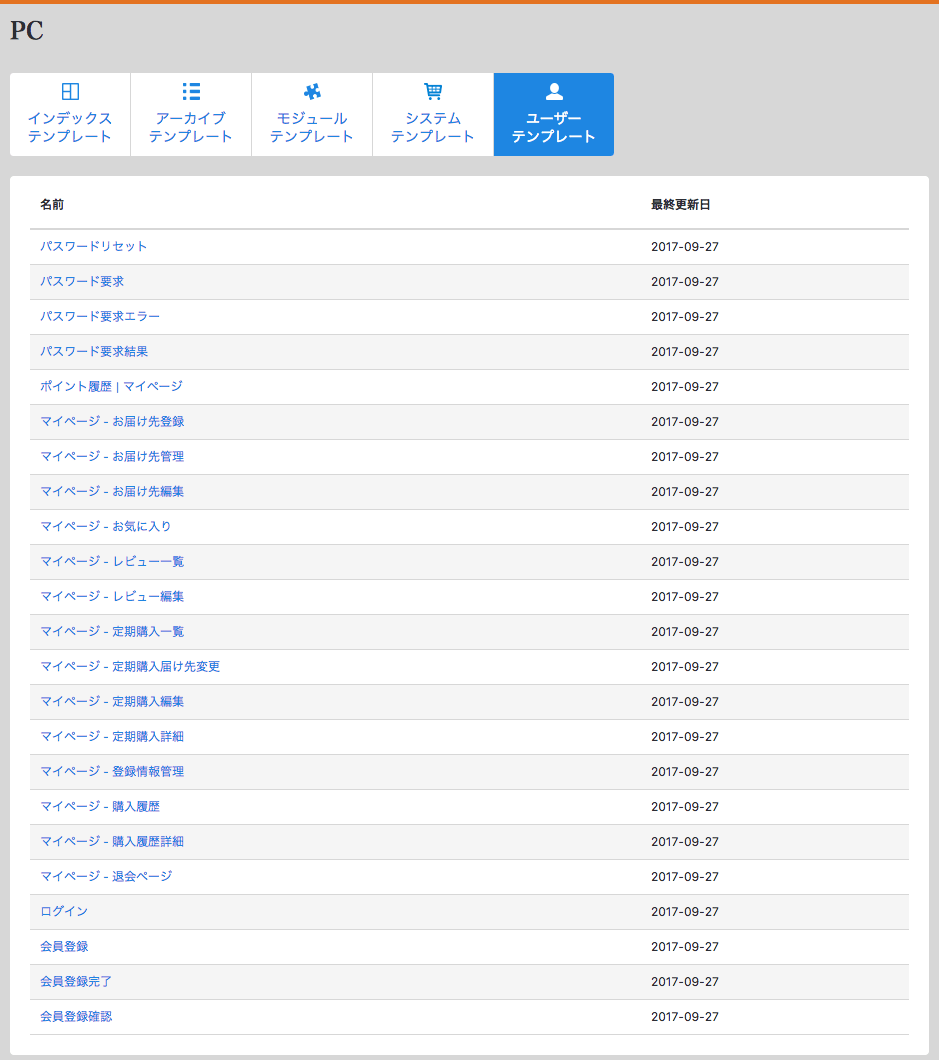Click the Index Template grid icon
The width and height of the screenshot is (939, 1060).
tap(70, 92)
